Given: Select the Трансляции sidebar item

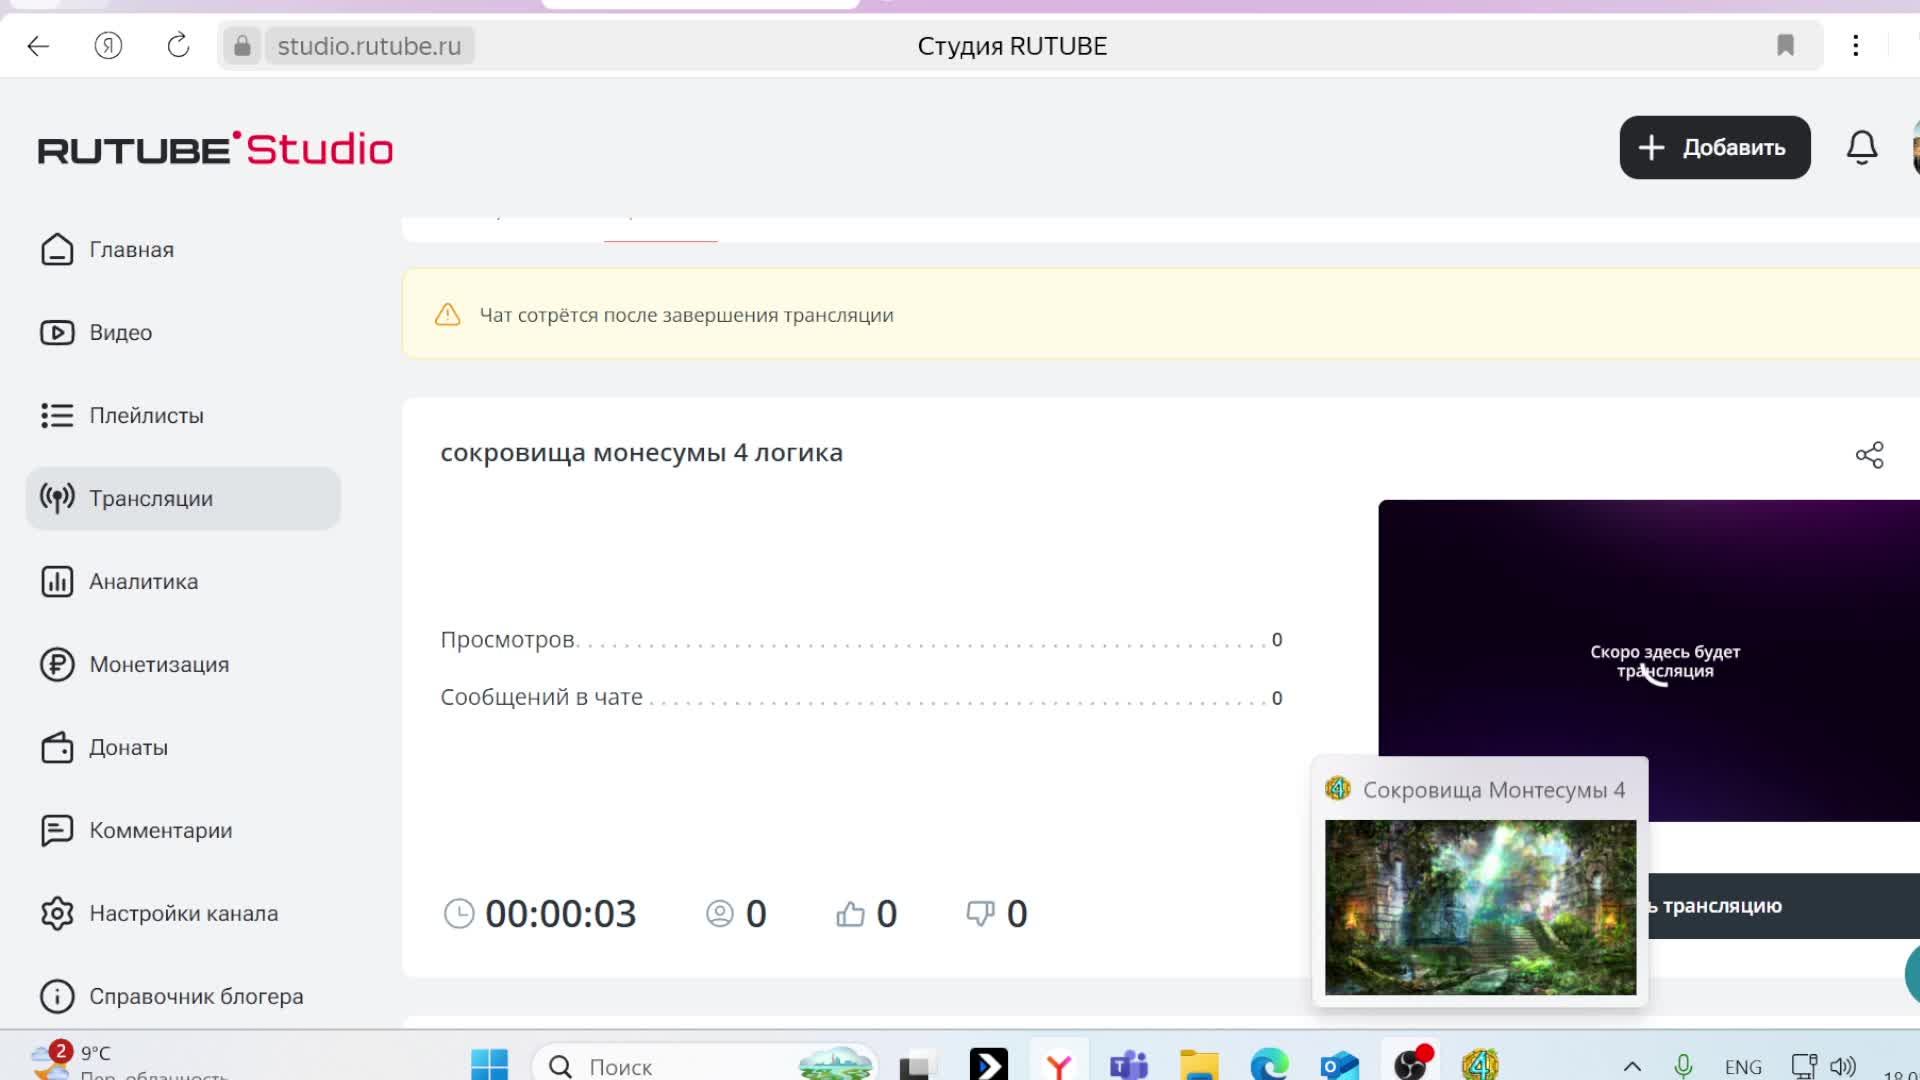Looking at the screenshot, I should pyautogui.click(x=183, y=499).
